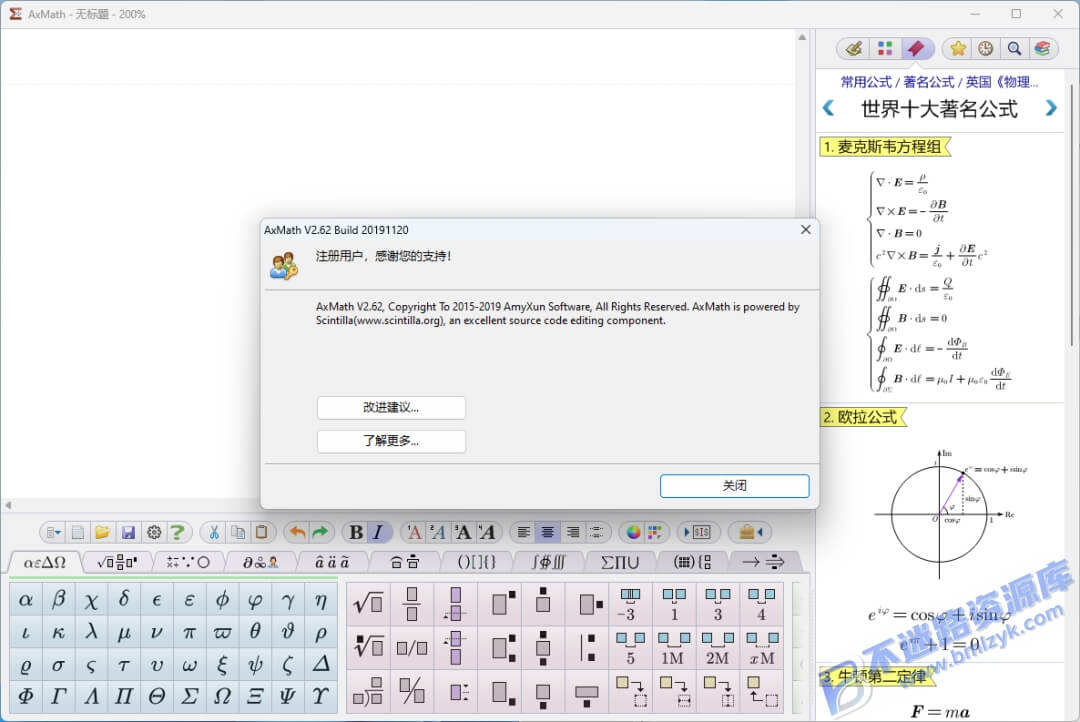Select the red 'A' font style 1
The height and width of the screenshot is (722, 1080).
(414, 533)
